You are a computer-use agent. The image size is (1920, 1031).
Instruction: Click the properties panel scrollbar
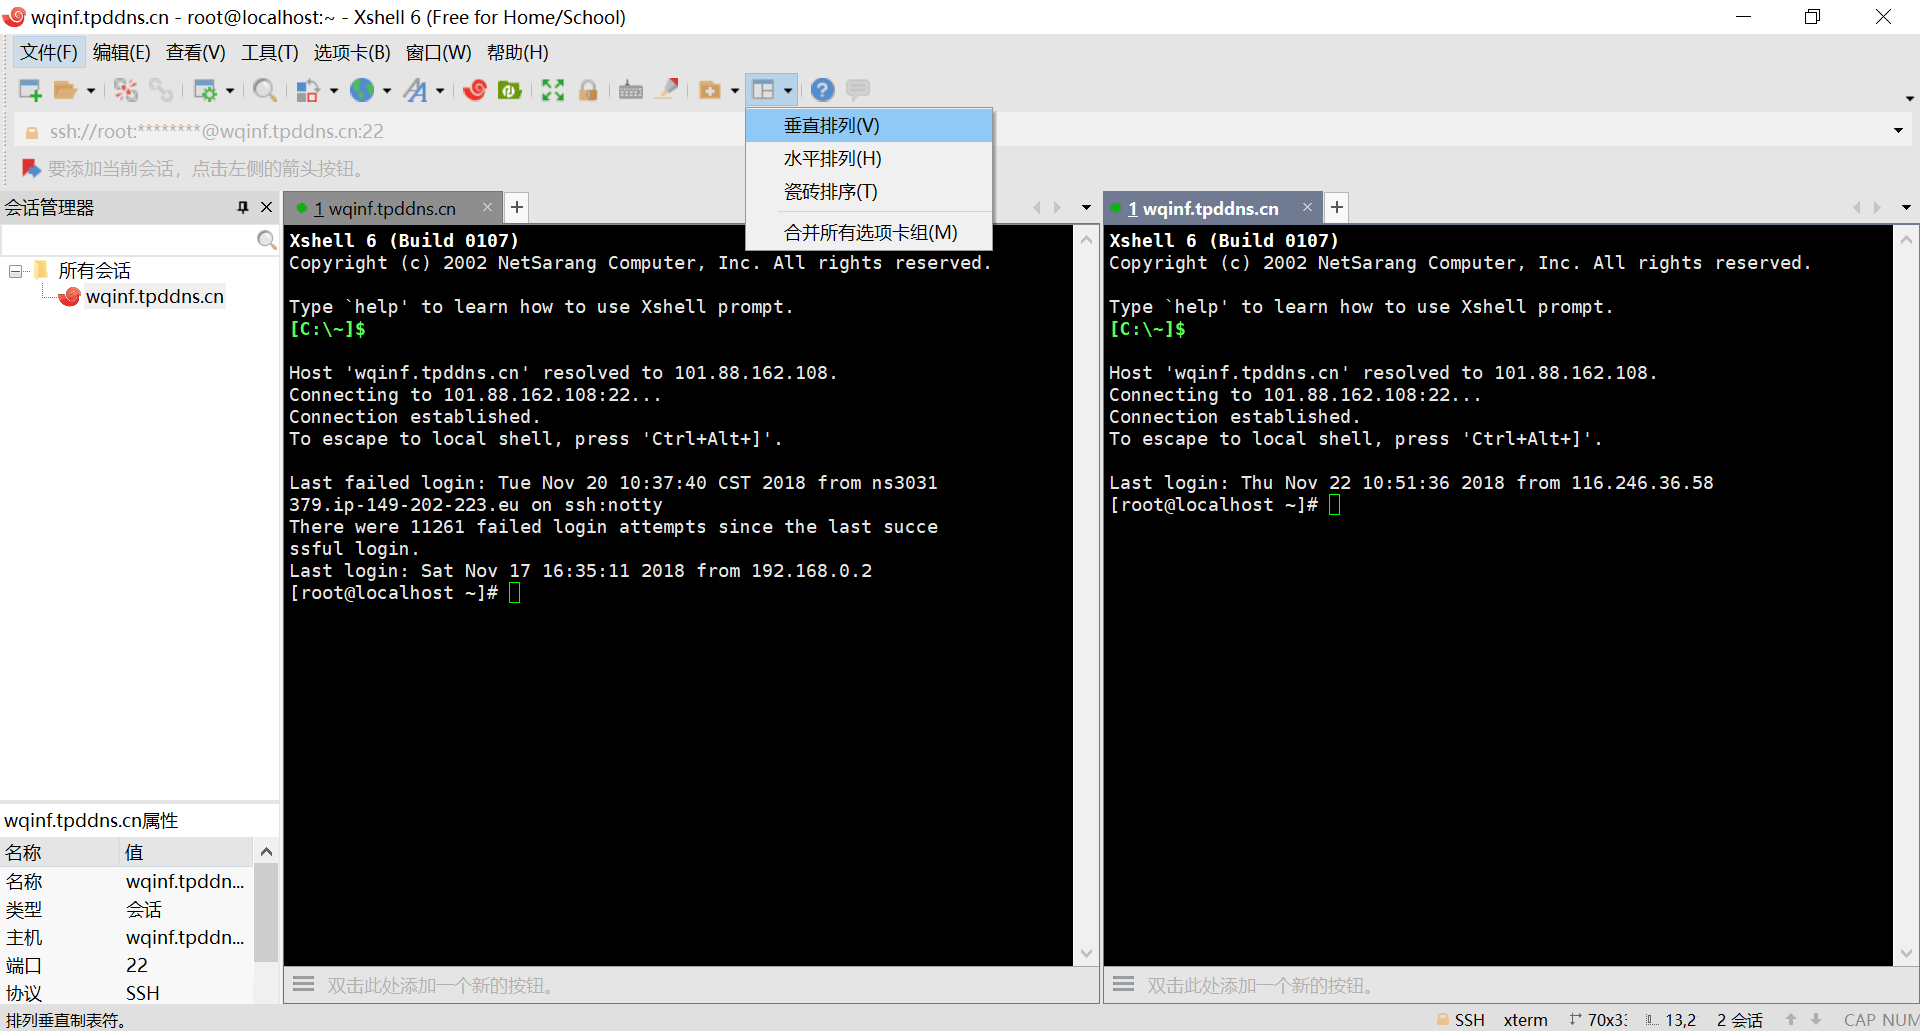pyautogui.click(x=264, y=910)
